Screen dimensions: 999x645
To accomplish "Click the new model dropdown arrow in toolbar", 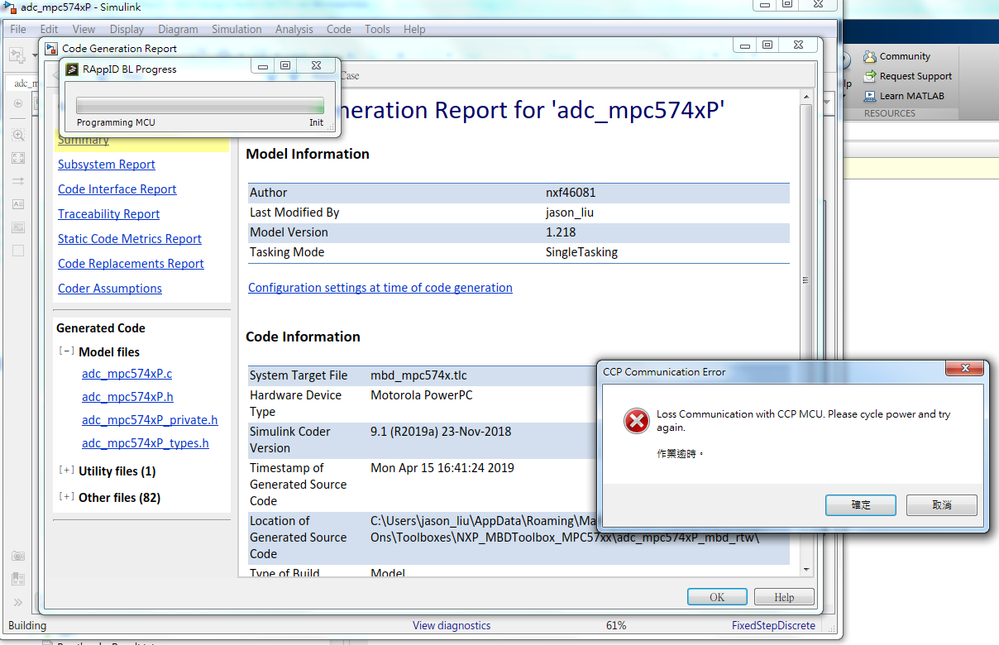I will click(x=34, y=55).
